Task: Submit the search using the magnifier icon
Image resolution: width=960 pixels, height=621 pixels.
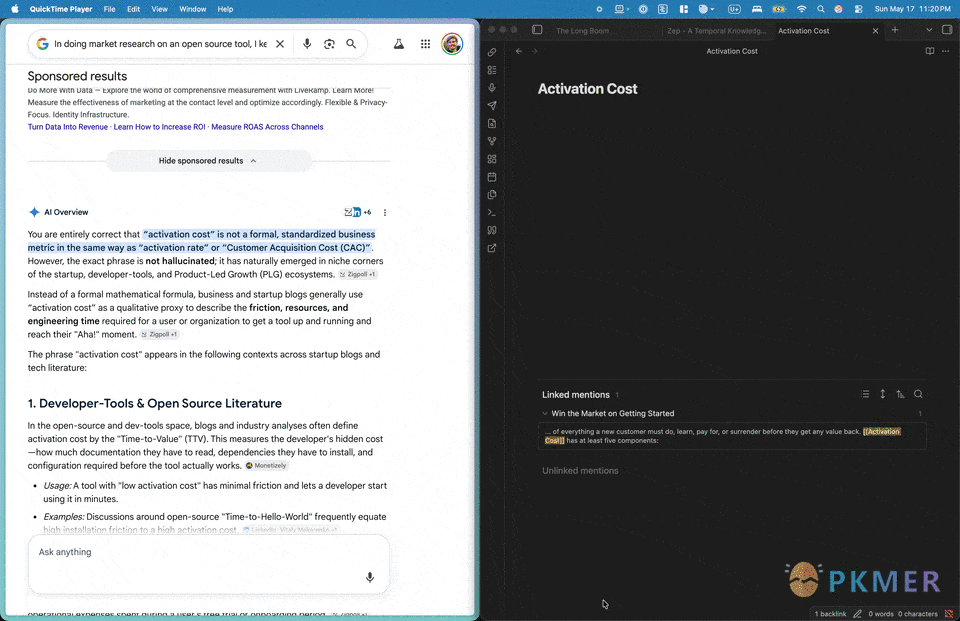Action: (351, 43)
